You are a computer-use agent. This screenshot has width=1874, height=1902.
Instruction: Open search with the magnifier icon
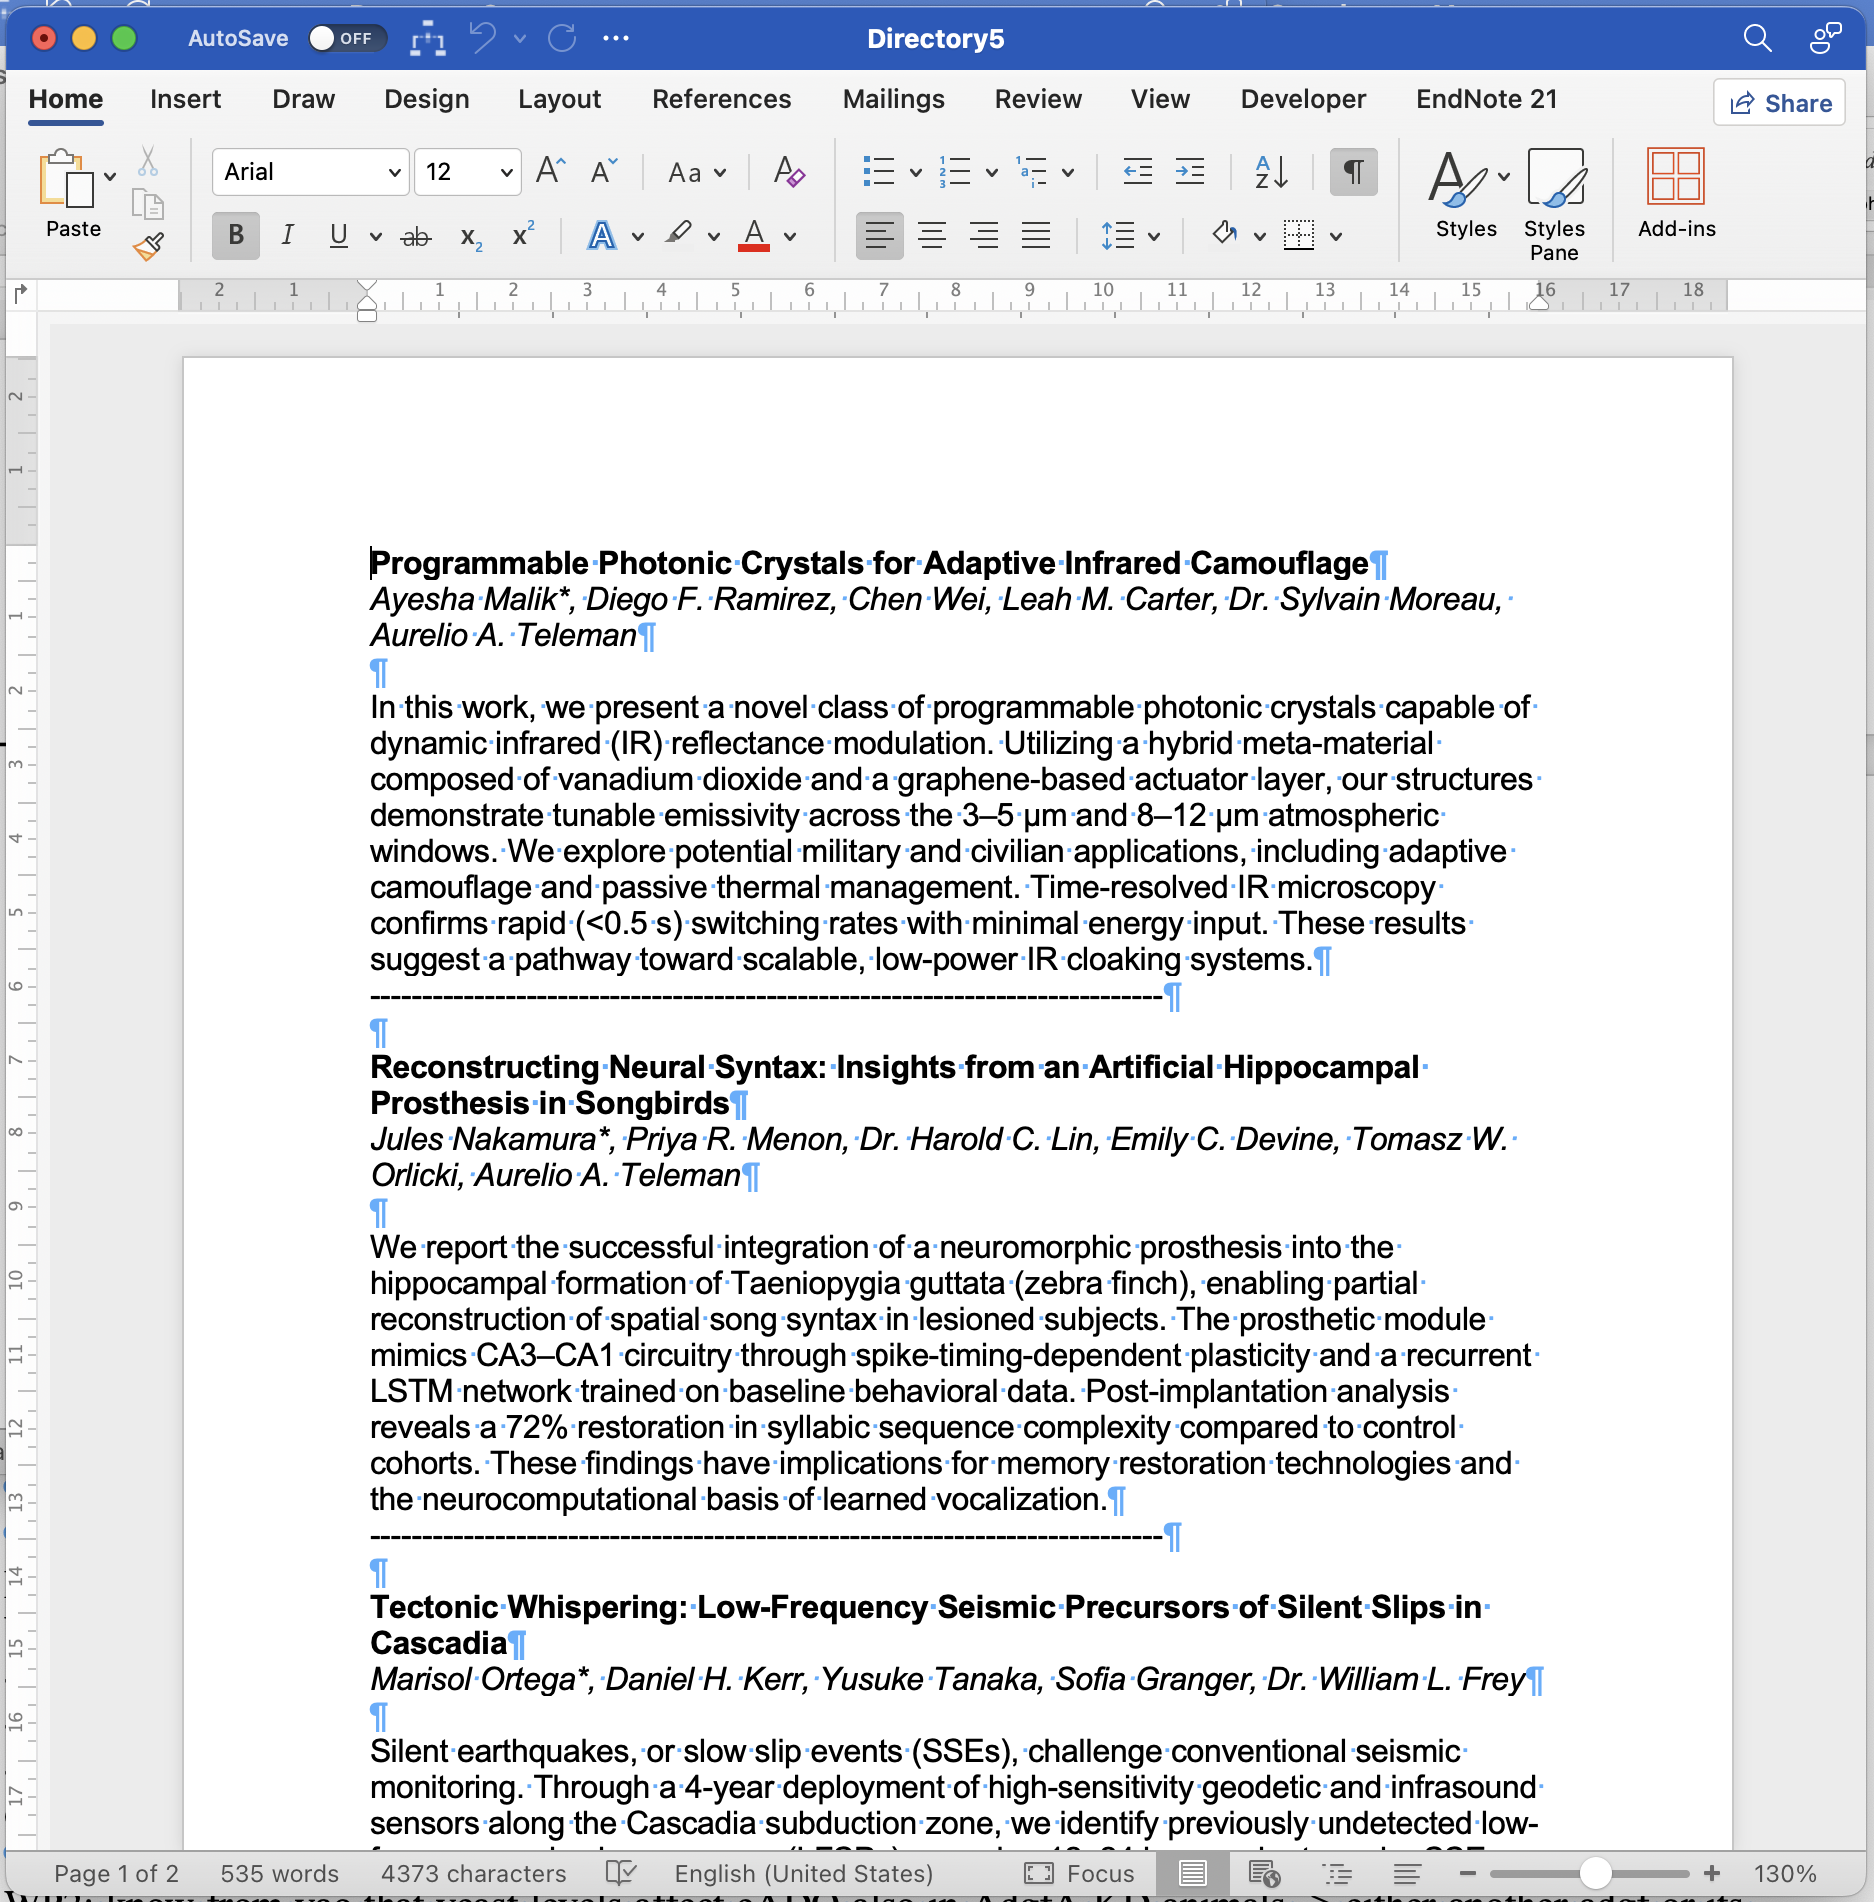(1757, 38)
